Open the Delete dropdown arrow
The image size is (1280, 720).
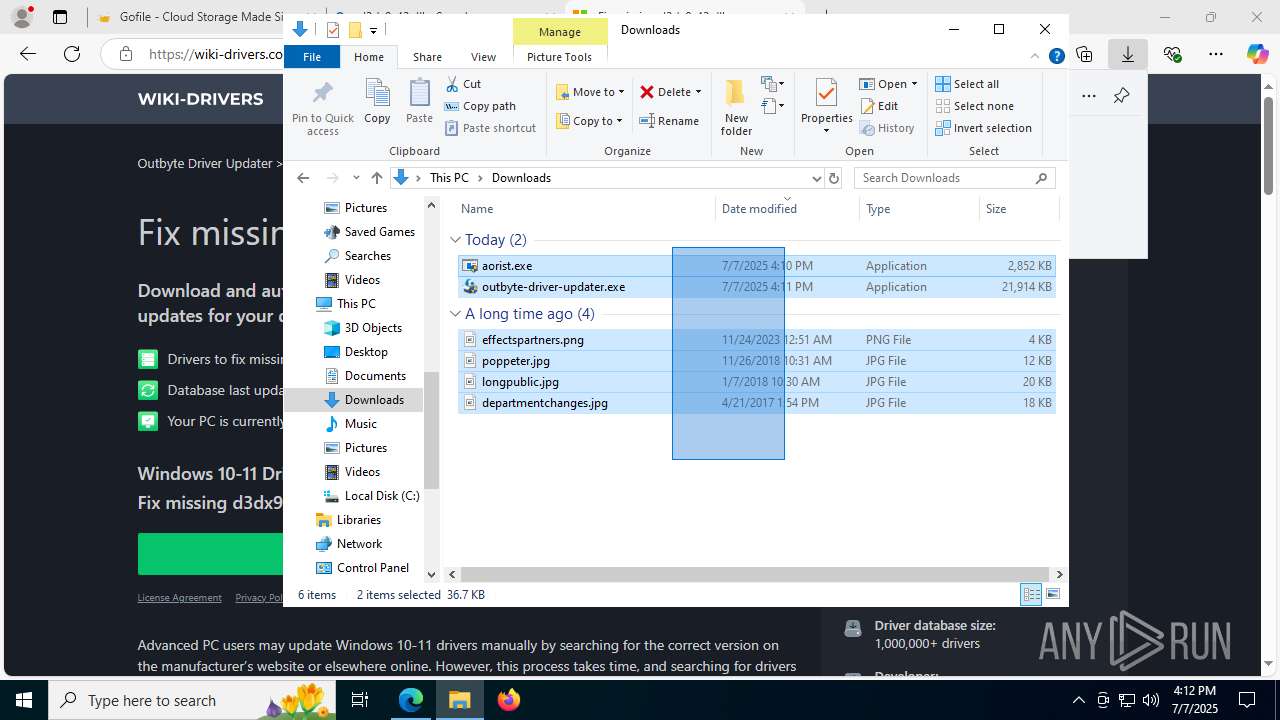pos(698,92)
